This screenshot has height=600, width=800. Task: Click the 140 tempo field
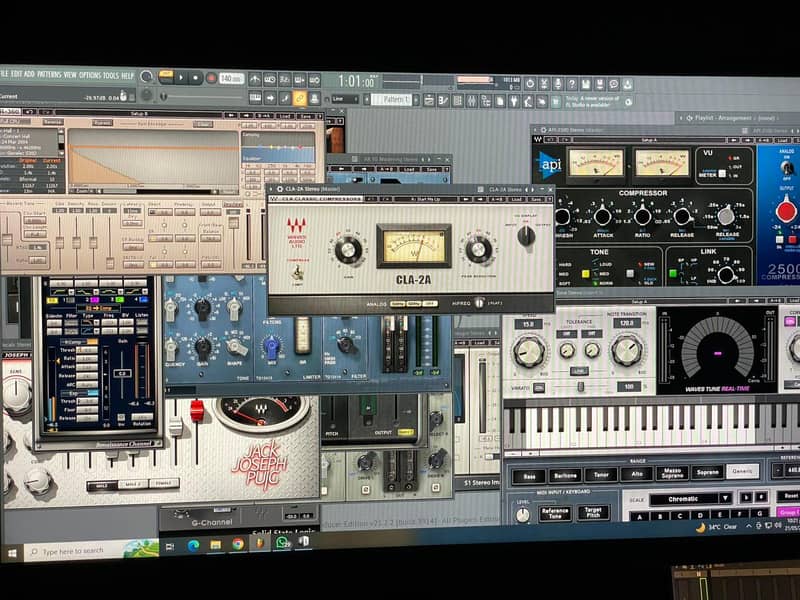point(231,79)
